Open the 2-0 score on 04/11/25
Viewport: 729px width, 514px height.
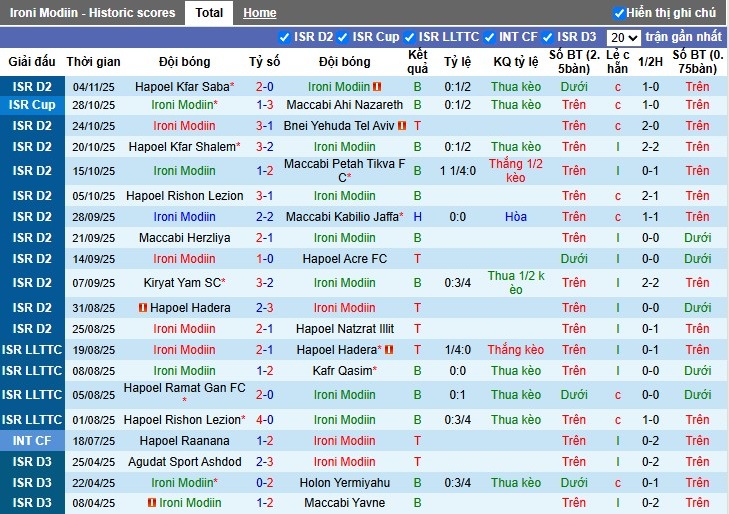265,86
